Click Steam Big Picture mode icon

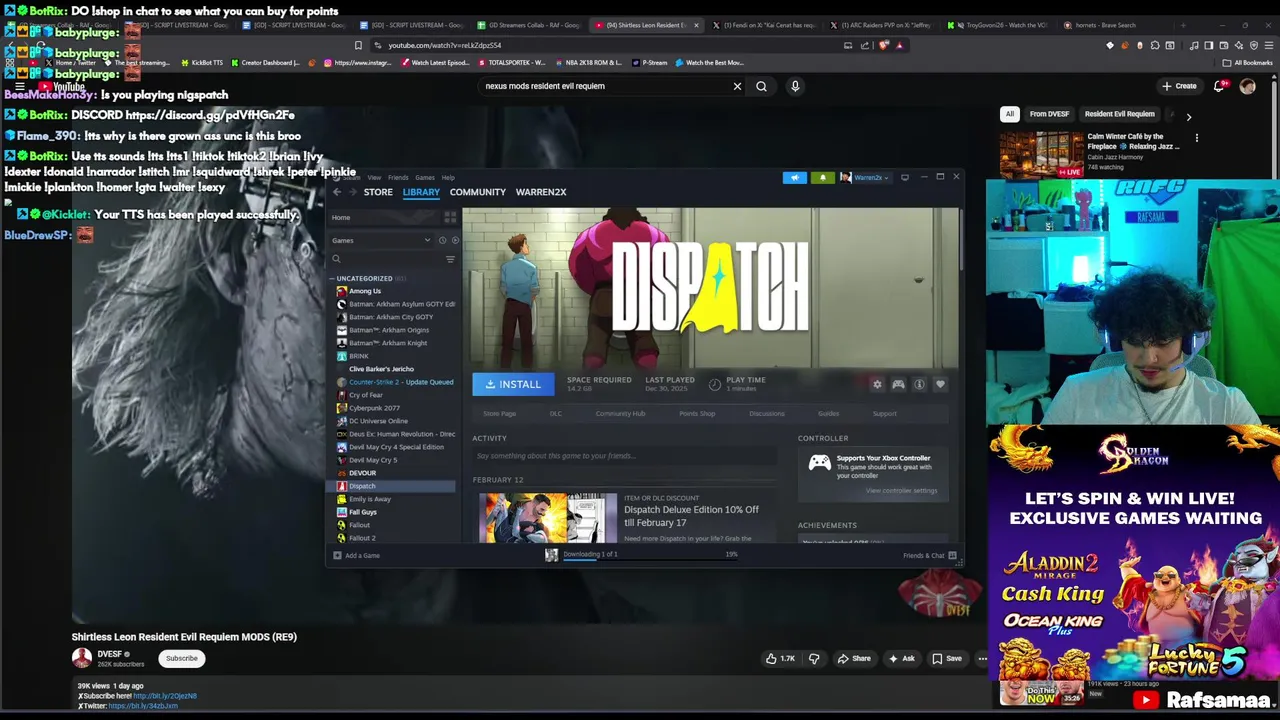coord(905,177)
